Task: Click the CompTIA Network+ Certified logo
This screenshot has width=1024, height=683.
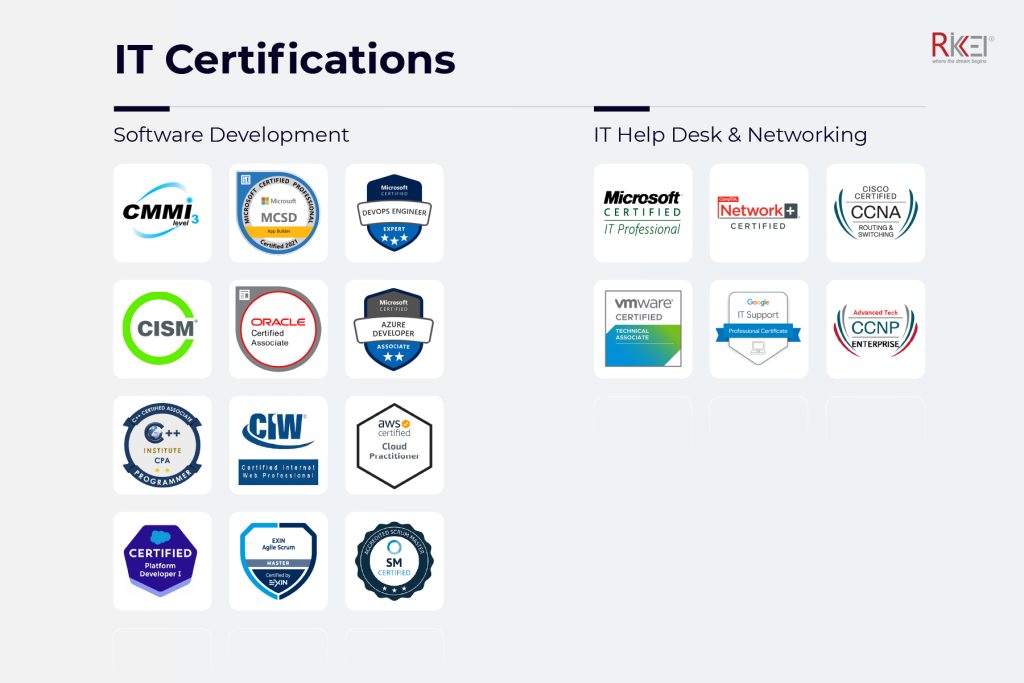Action: click(759, 213)
